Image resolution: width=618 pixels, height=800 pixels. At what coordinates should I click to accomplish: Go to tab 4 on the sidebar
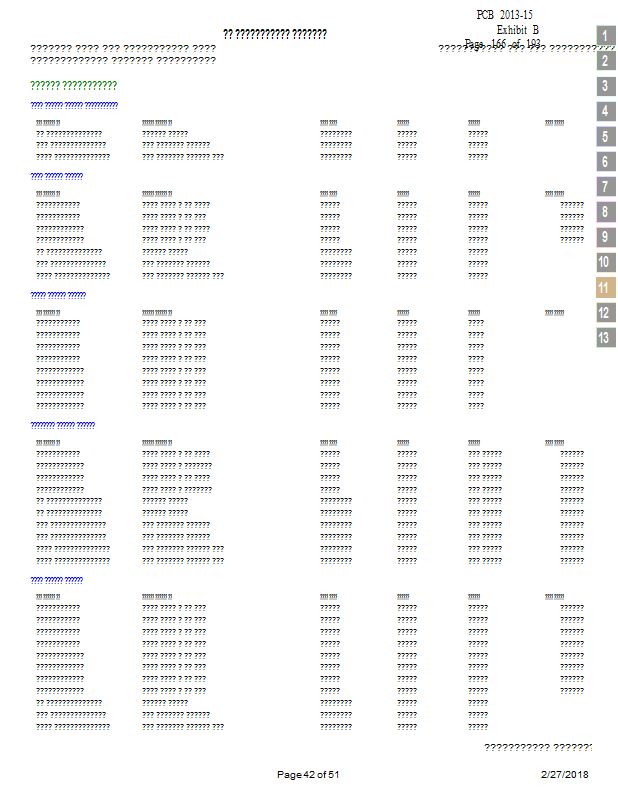click(x=606, y=111)
